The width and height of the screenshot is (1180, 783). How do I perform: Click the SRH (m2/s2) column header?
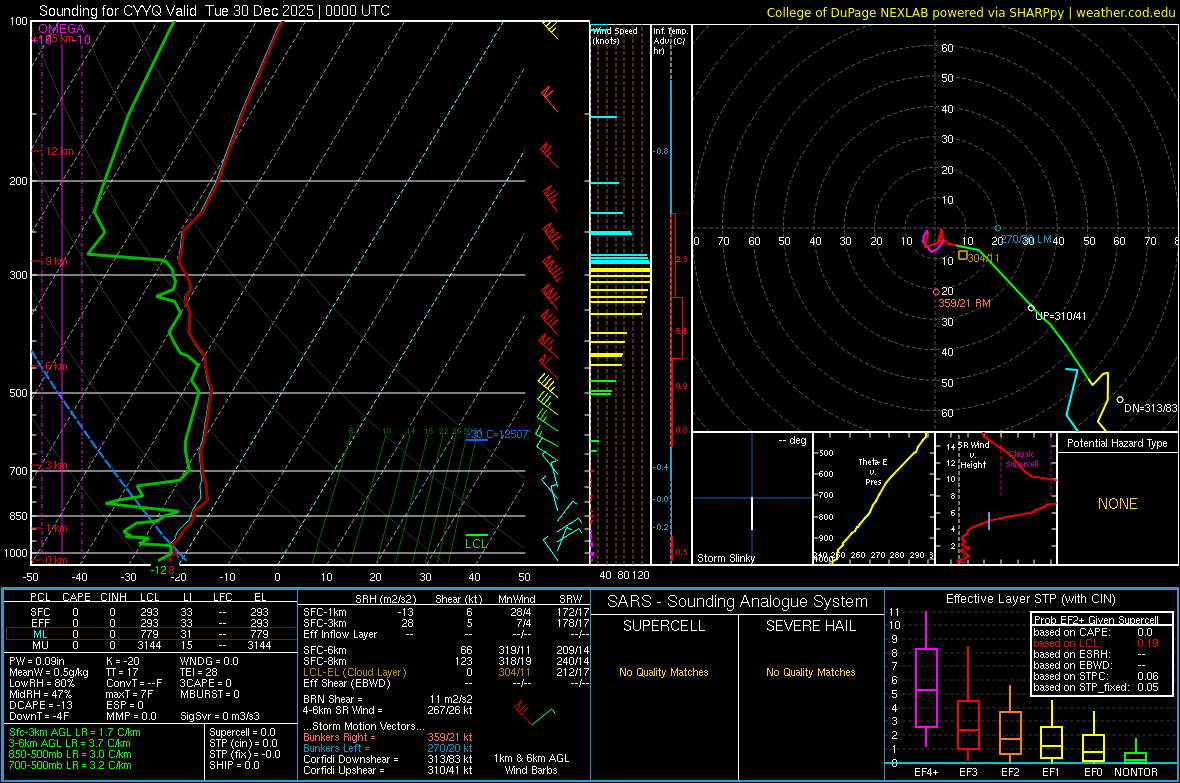point(386,599)
